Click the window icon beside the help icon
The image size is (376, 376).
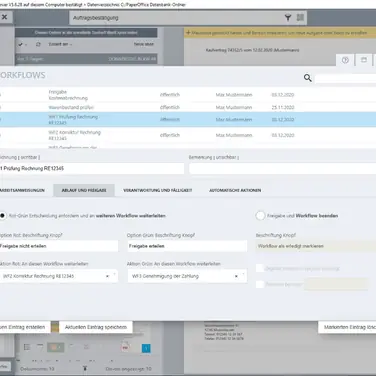point(364,60)
